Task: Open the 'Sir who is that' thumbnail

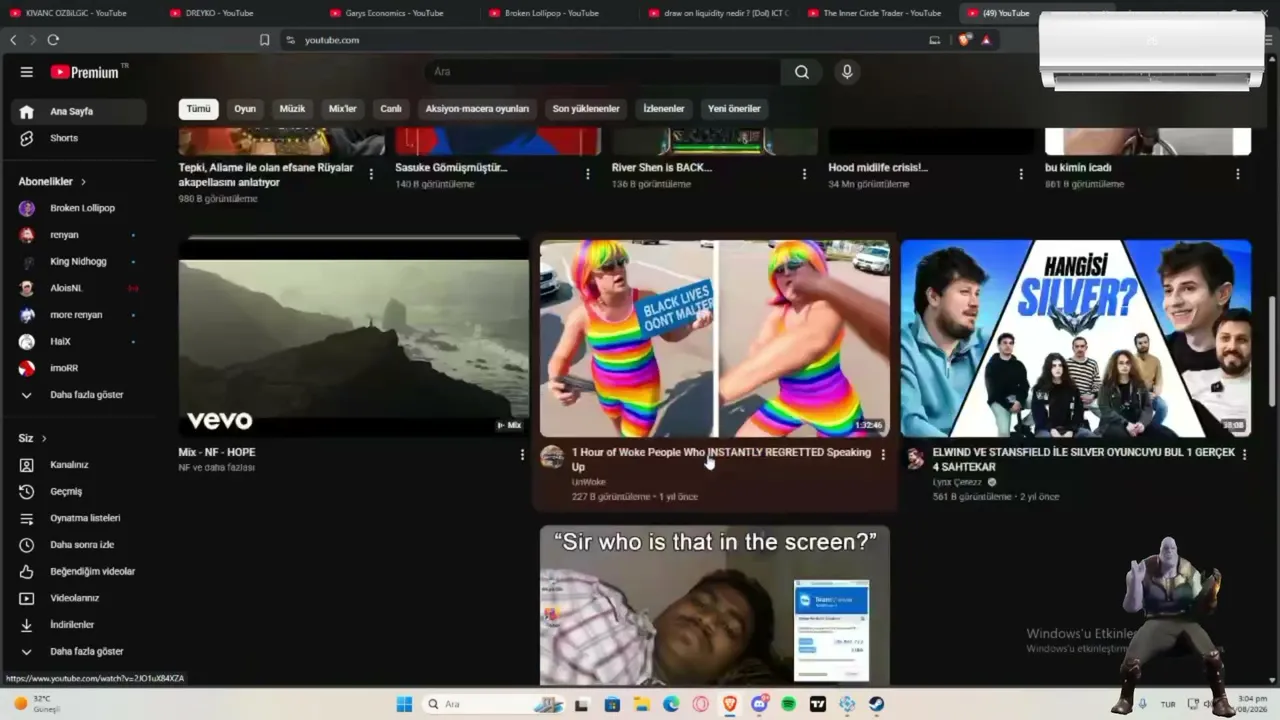Action: 715,605
